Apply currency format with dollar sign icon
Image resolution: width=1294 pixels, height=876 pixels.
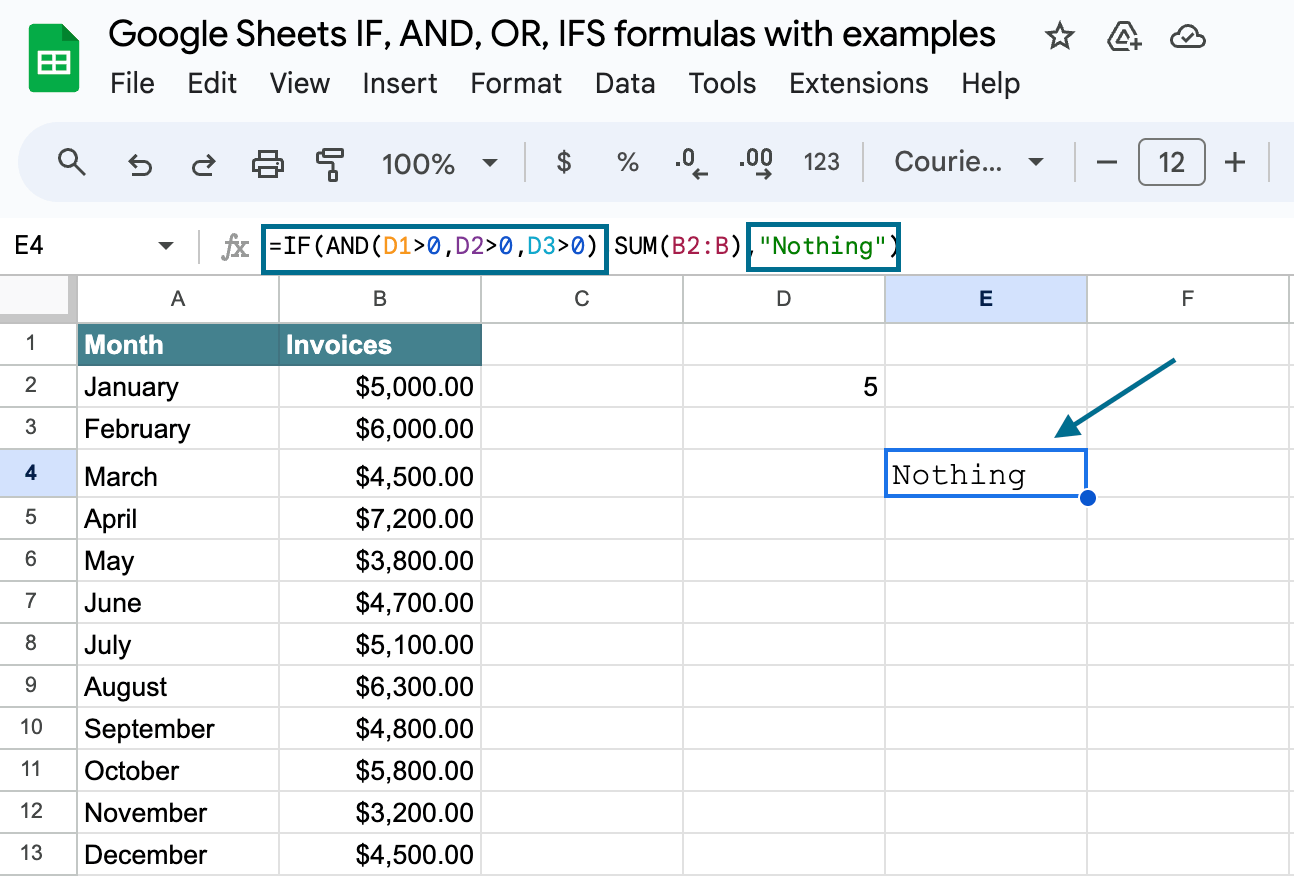[562, 162]
